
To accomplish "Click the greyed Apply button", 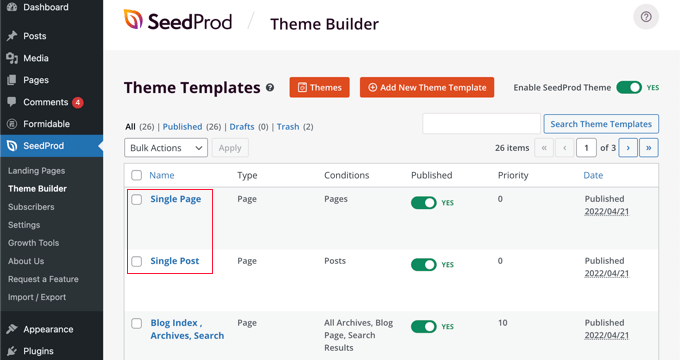I will coord(230,148).
